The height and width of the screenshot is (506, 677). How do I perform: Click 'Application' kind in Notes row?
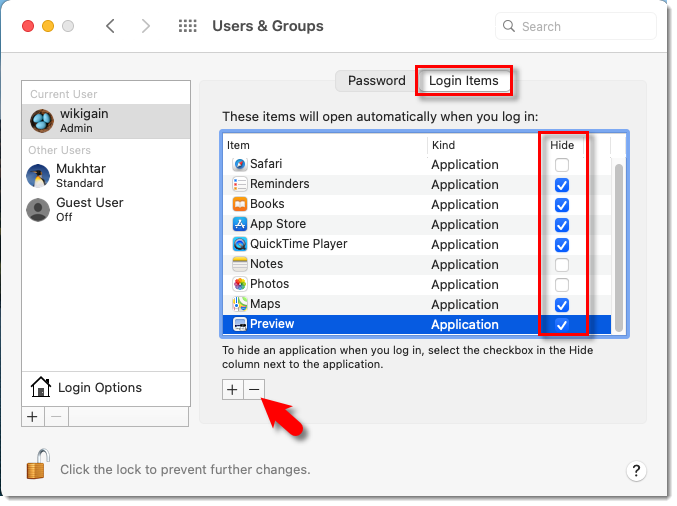pos(465,265)
